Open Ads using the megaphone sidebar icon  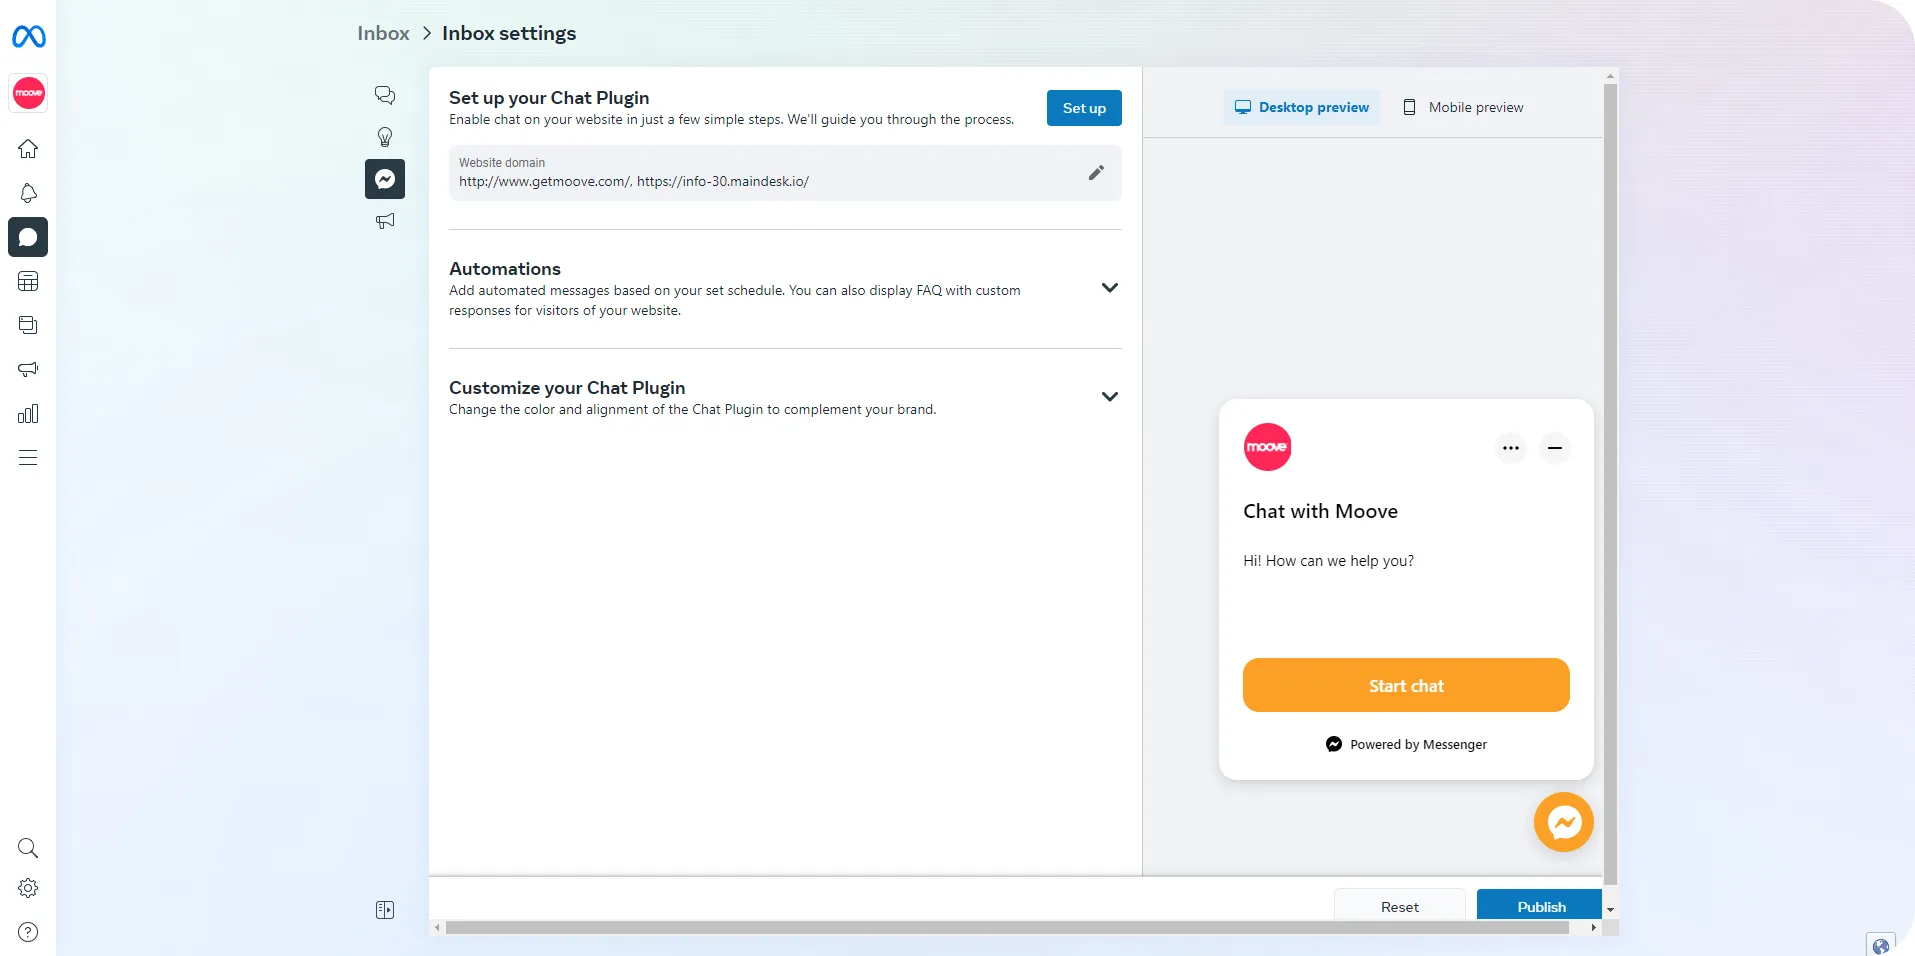point(28,369)
